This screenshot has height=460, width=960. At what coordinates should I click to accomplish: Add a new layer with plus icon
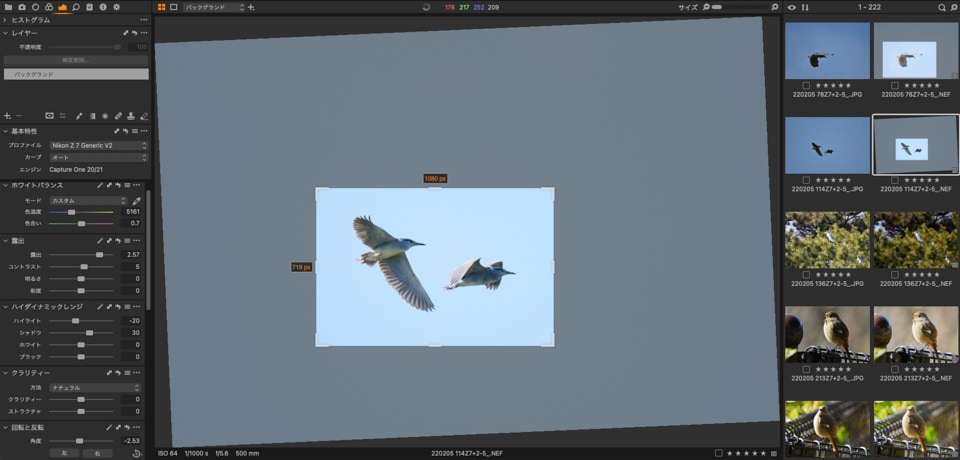coord(7,115)
